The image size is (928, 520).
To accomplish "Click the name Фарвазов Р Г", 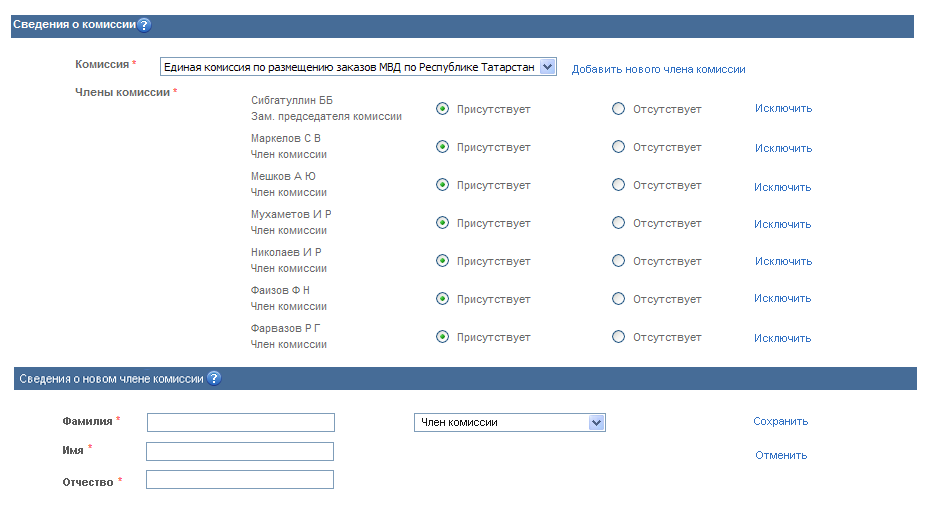I will tap(285, 328).
